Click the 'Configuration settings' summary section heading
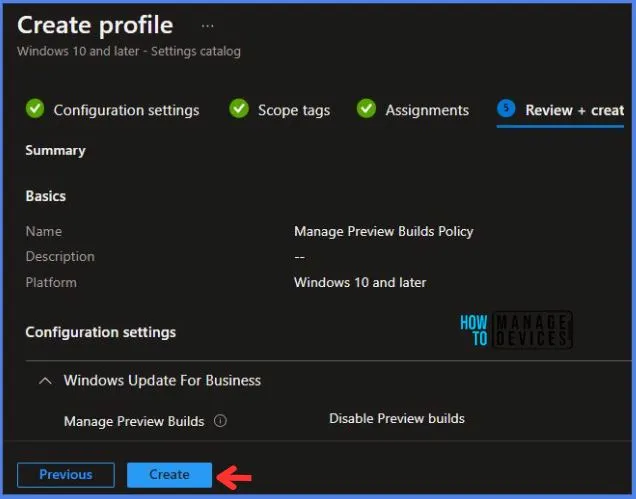The width and height of the screenshot is (636, 499). (101, 332)
